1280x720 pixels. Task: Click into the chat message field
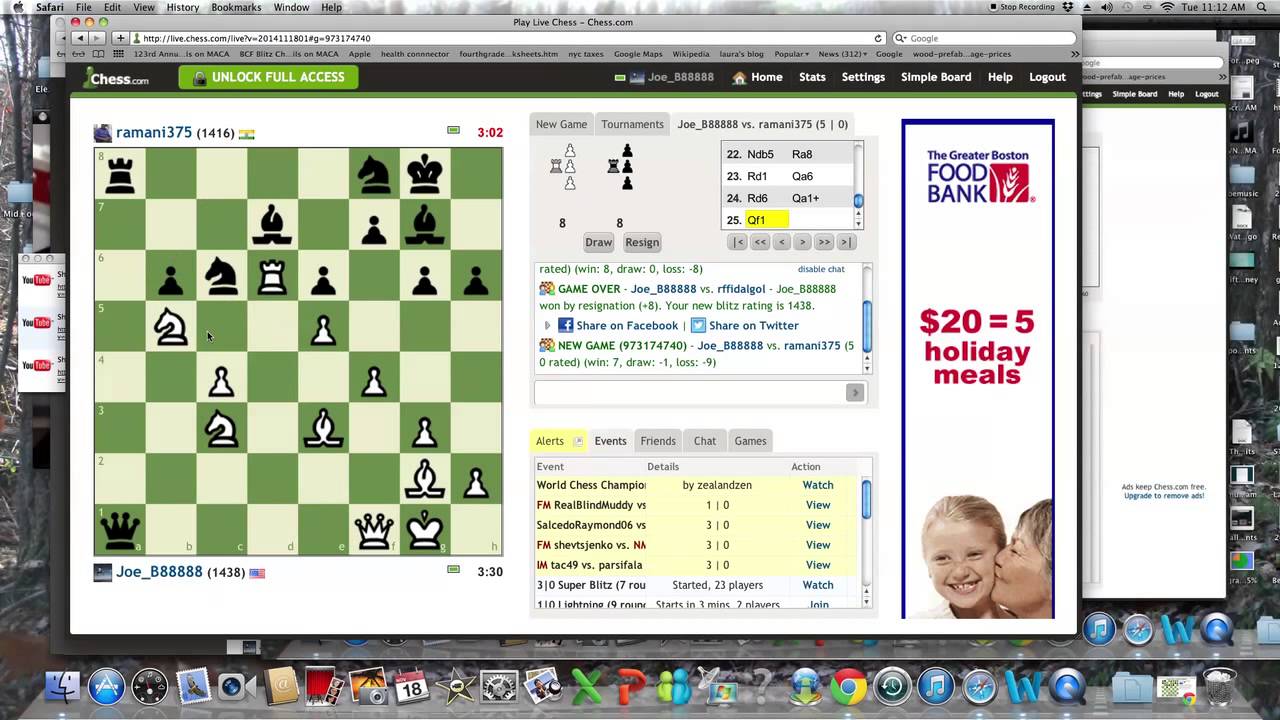click(689, 393)
